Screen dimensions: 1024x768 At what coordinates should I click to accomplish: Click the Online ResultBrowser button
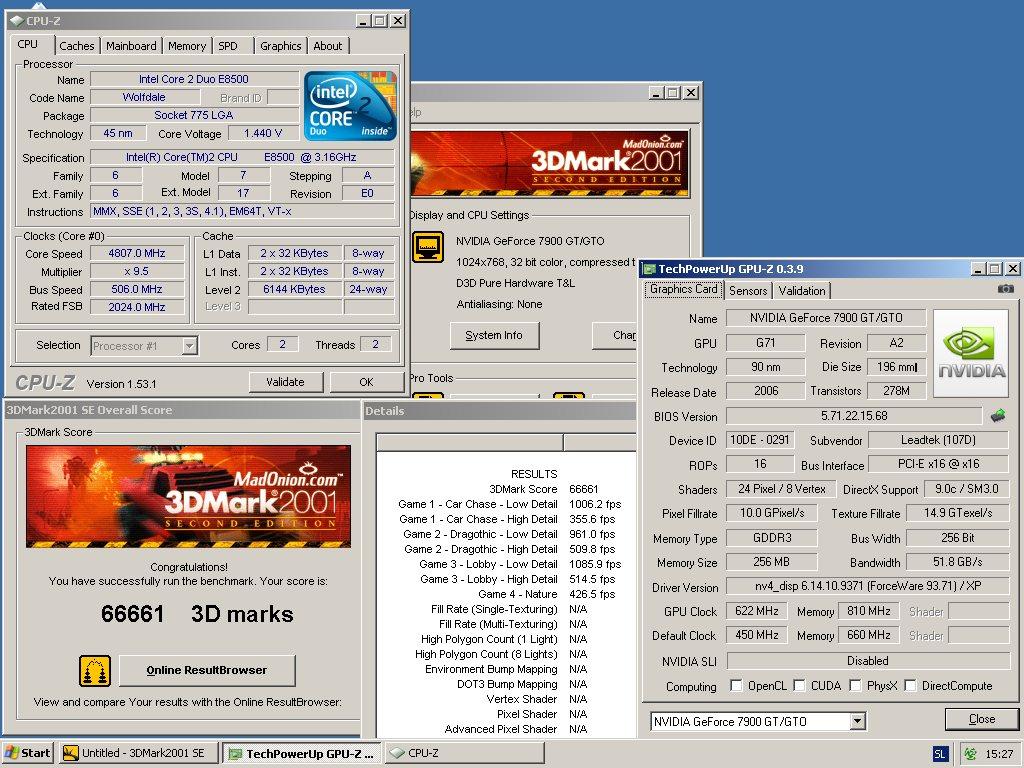pyautogui.click(x=207, y=670)
